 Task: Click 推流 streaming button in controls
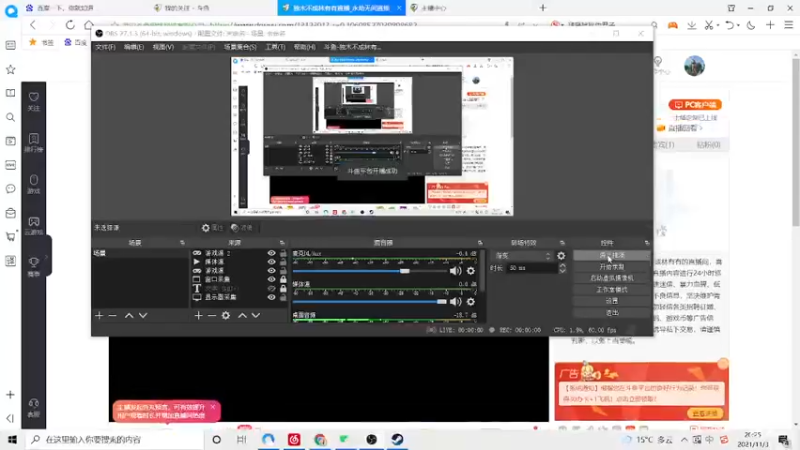[x=611, y=255]
